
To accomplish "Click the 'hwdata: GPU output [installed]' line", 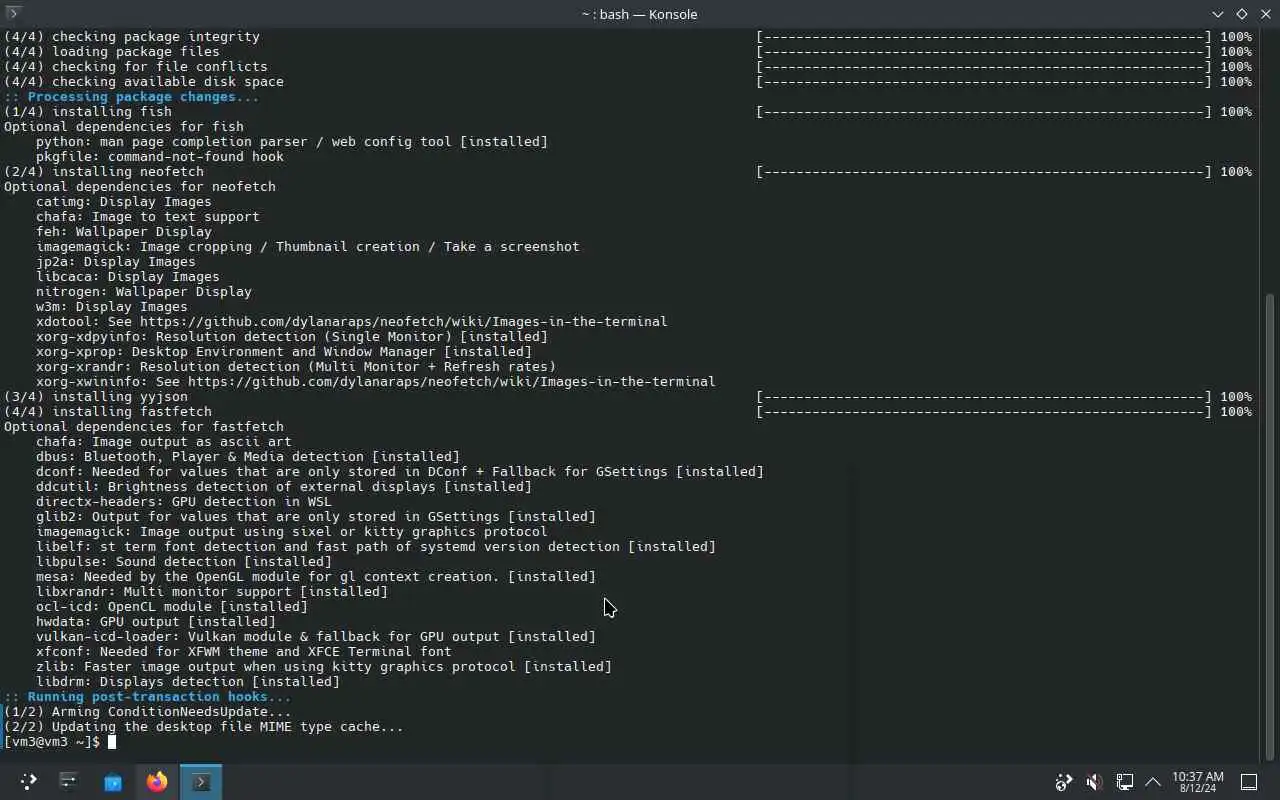I will [156, 622].
